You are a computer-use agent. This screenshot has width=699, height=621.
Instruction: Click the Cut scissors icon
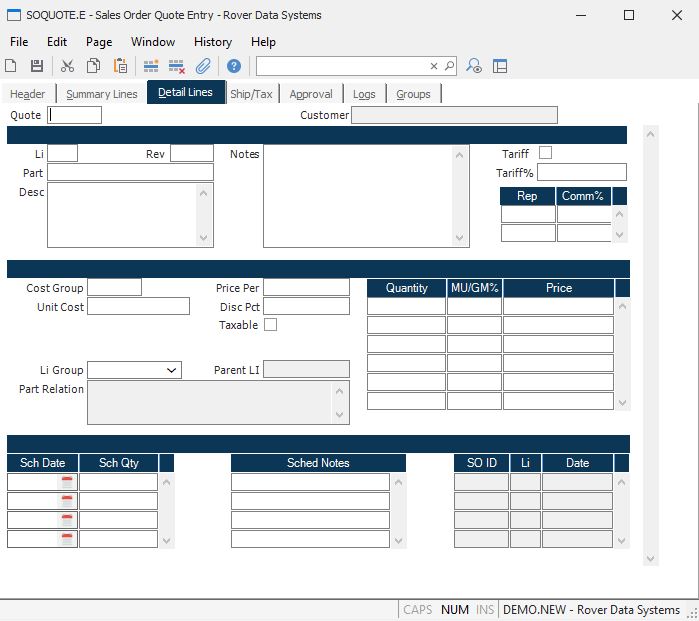coord(68,66)
